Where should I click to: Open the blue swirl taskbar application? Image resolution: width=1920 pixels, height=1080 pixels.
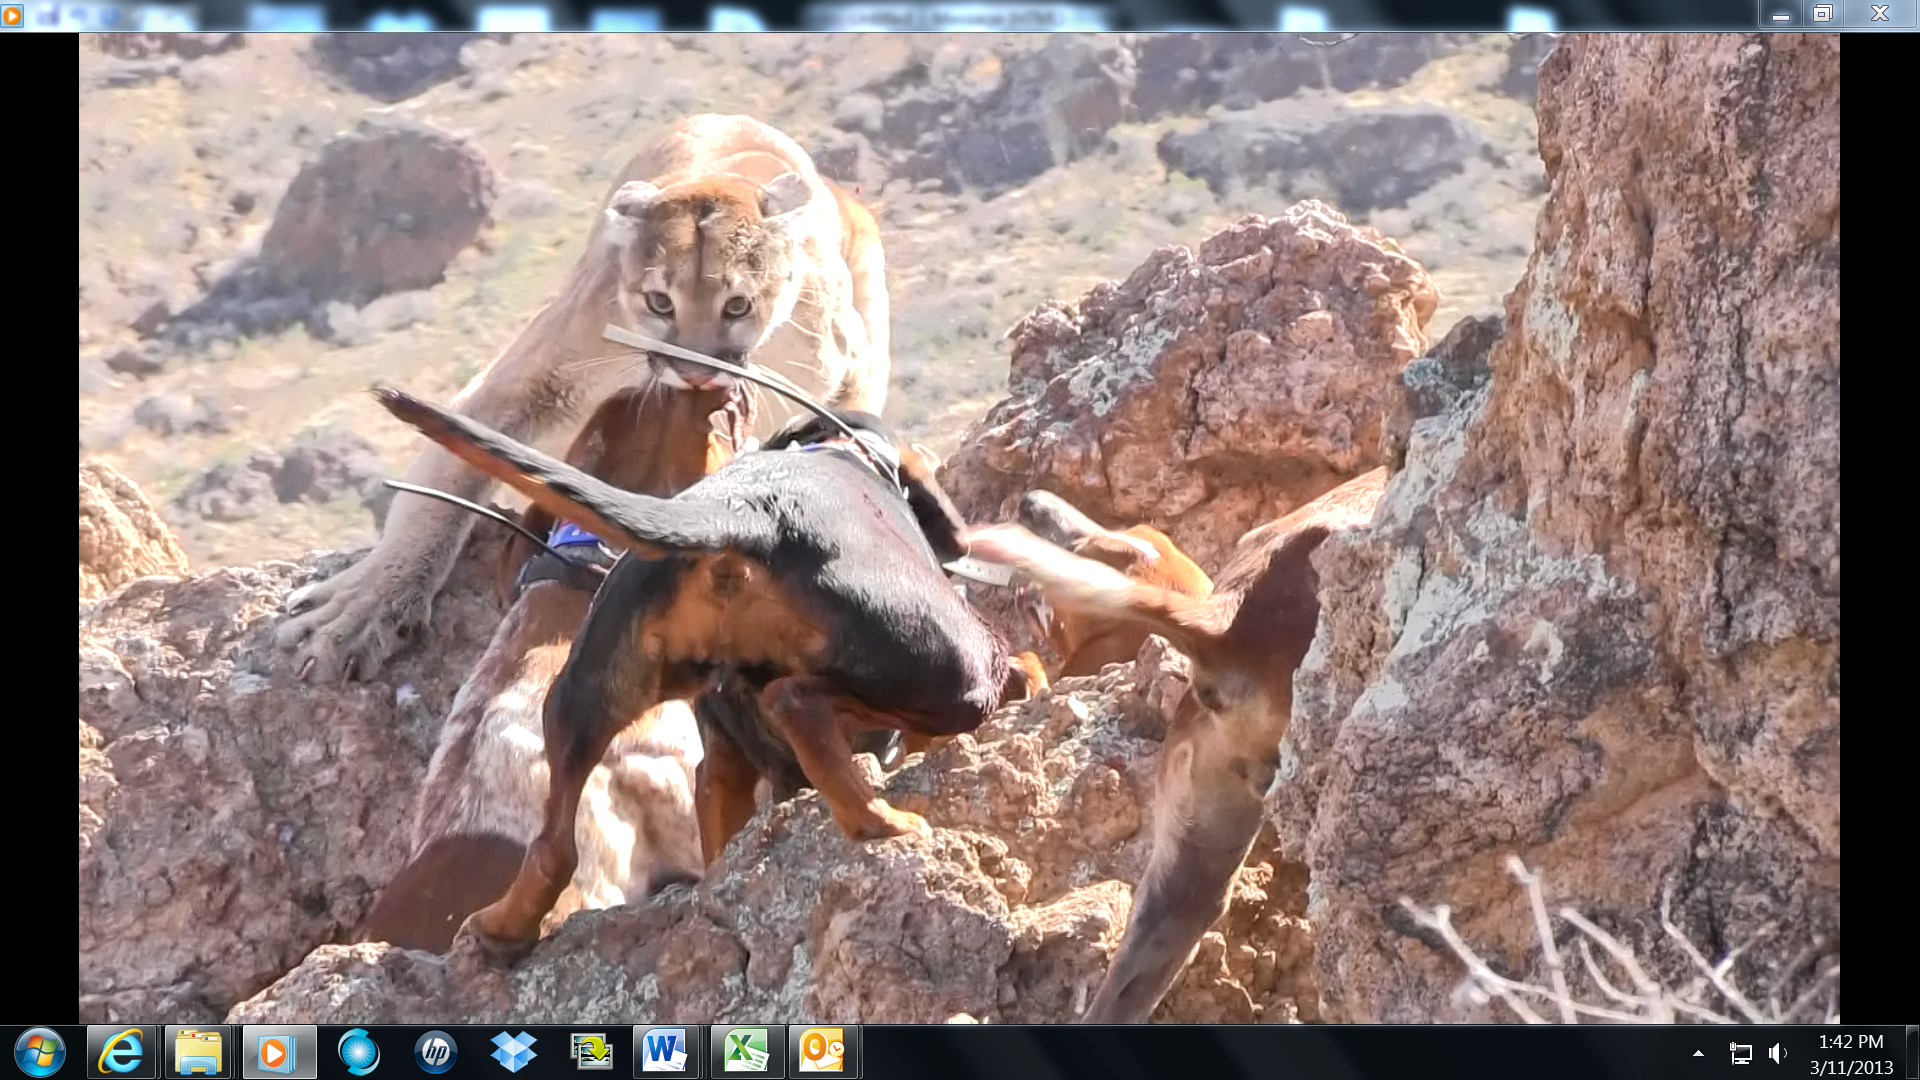coord(358,1052)
